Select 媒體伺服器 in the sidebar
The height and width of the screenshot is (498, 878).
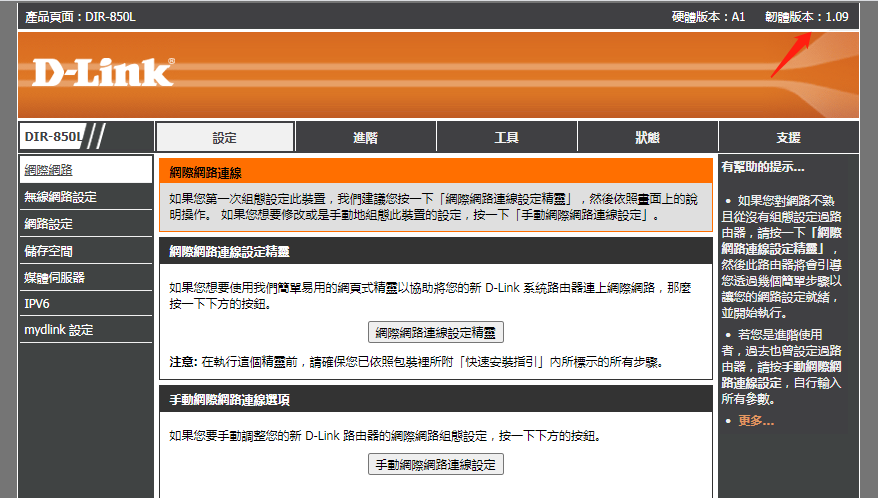(x=86, y=277)
